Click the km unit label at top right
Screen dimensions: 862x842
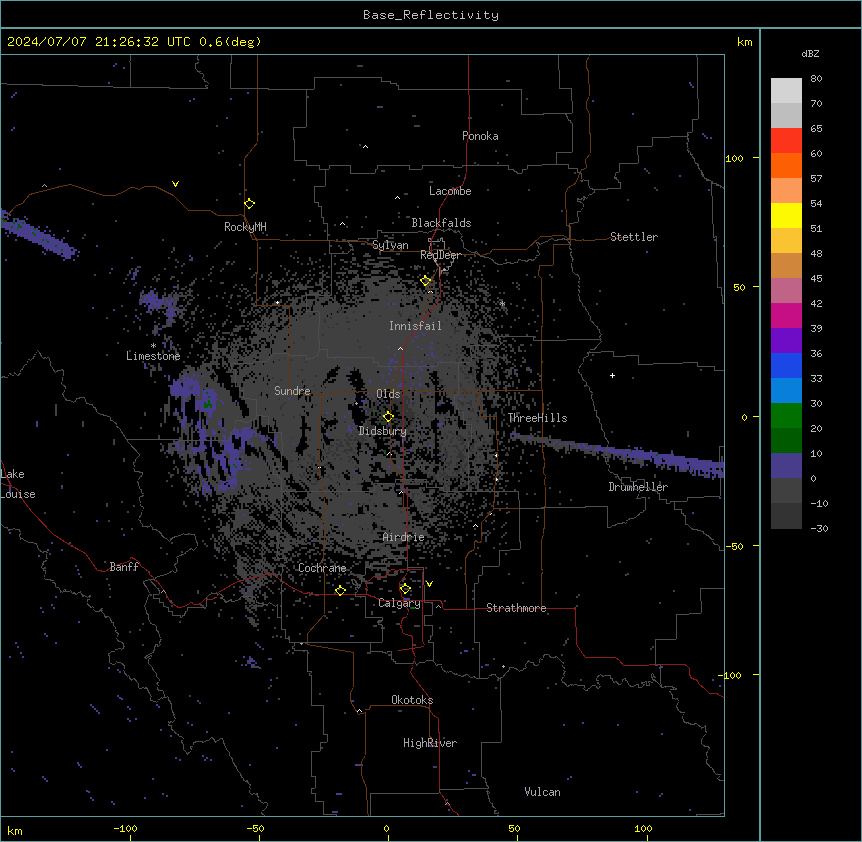(x=744, y=42)
